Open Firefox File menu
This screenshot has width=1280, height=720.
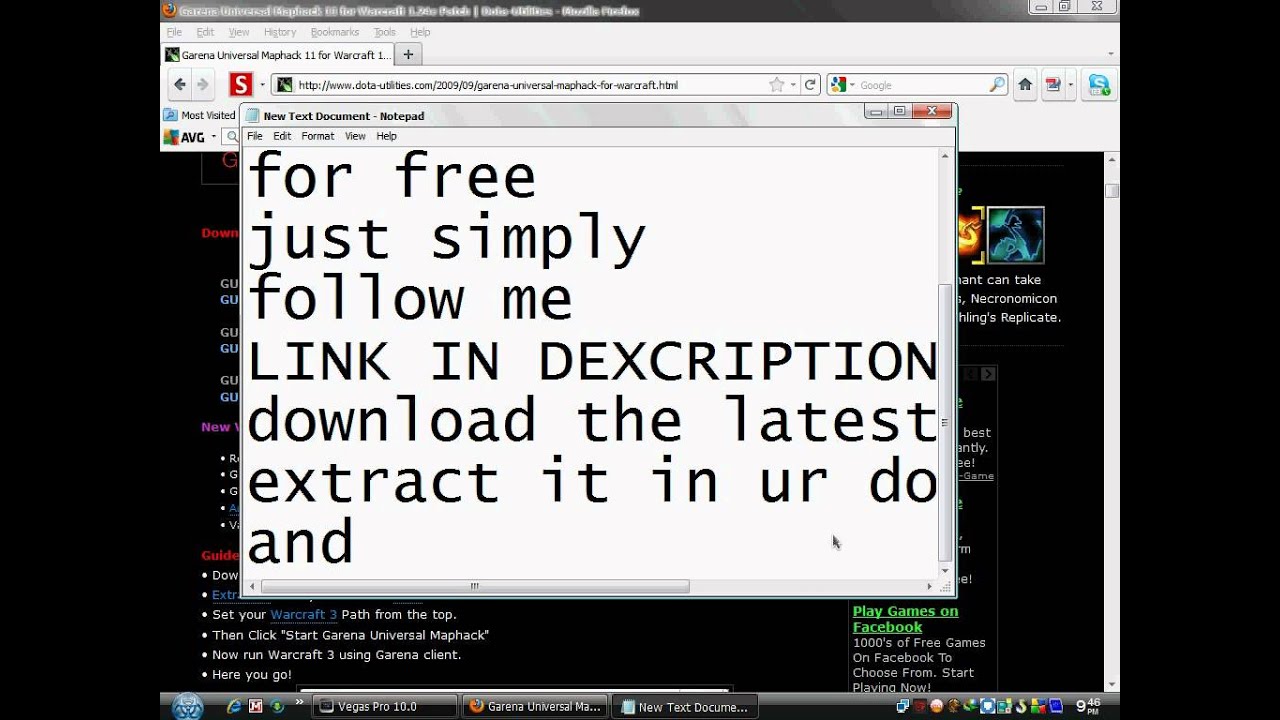click(x=174, y=32)
